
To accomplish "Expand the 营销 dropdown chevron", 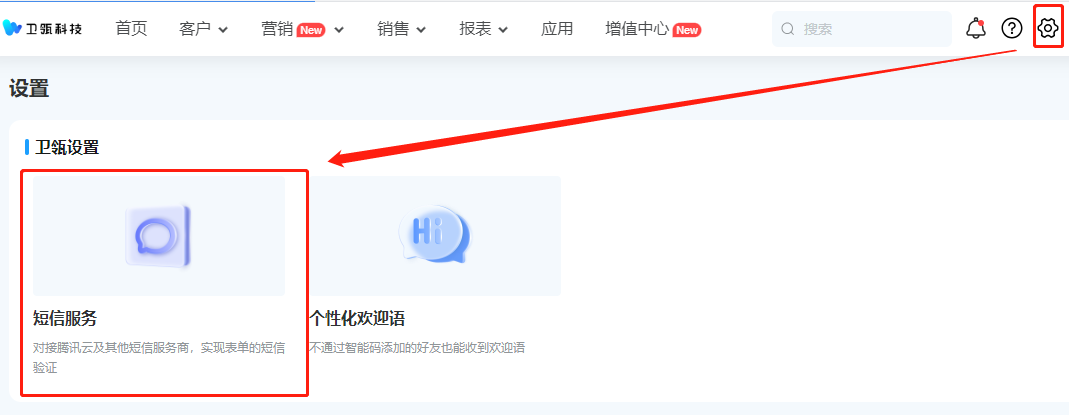I will 339,30.
